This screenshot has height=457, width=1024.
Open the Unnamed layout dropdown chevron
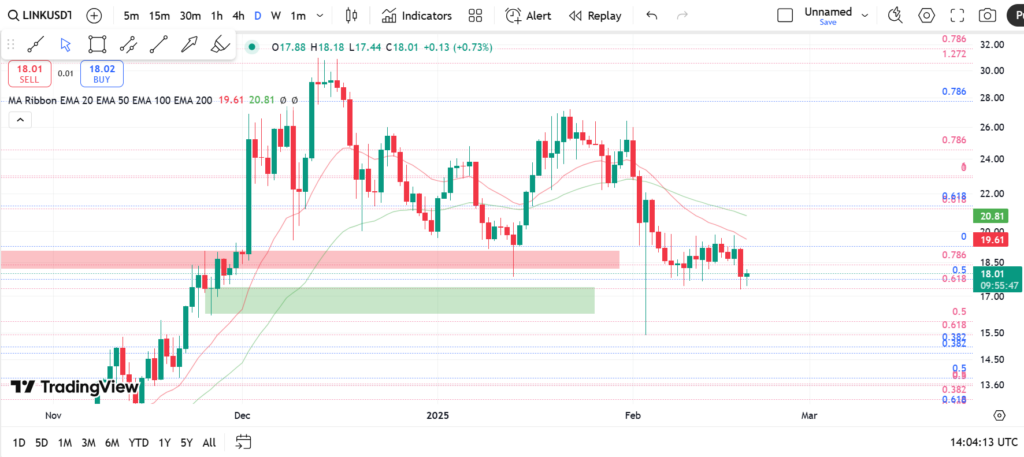pos(865,16)
